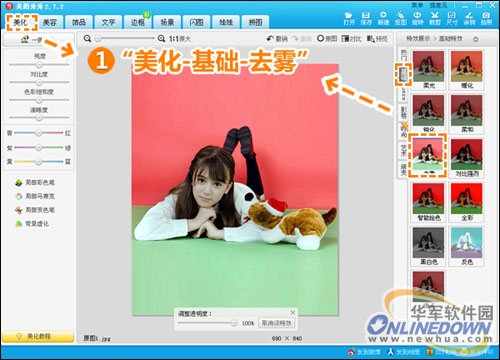Apply the 反色 effect thumbnail

pos(467,246)
